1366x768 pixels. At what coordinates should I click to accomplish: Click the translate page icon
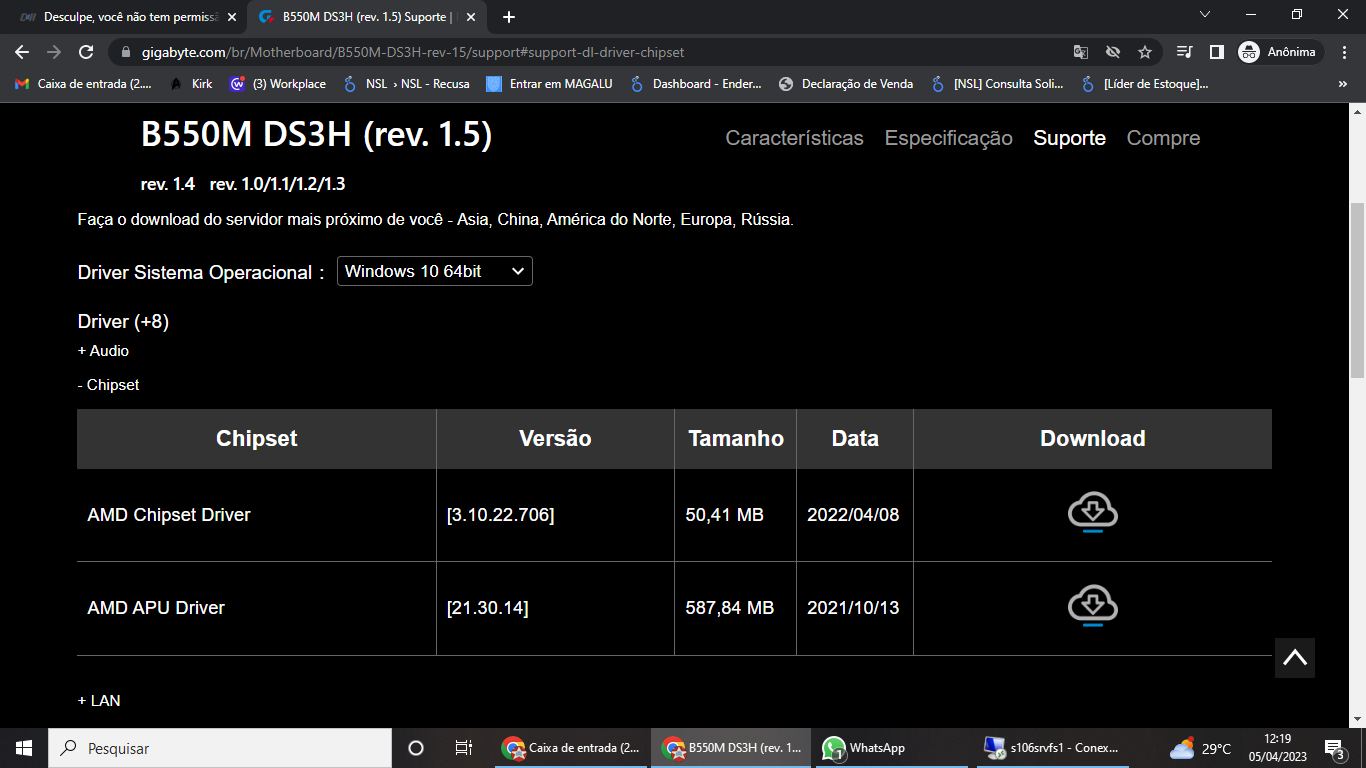click(1081, 52)
